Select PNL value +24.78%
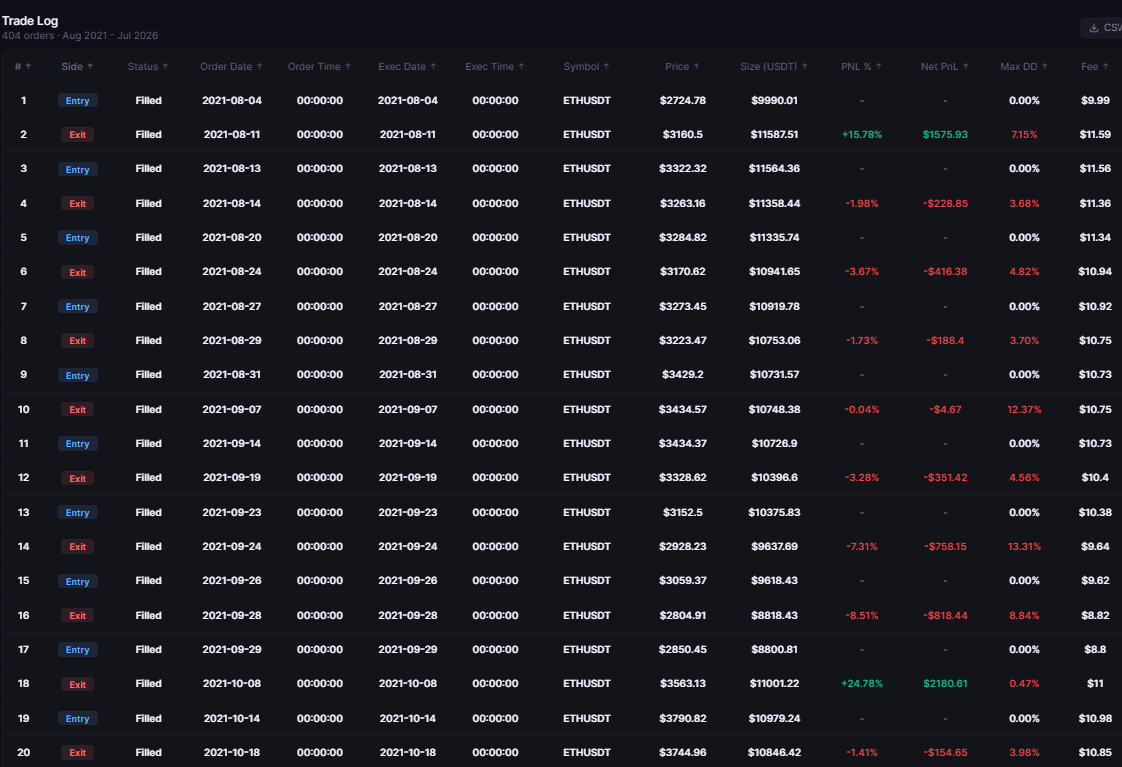This screenshot has width=1122, height=767. pyautogui.click(x=862, y=683)
